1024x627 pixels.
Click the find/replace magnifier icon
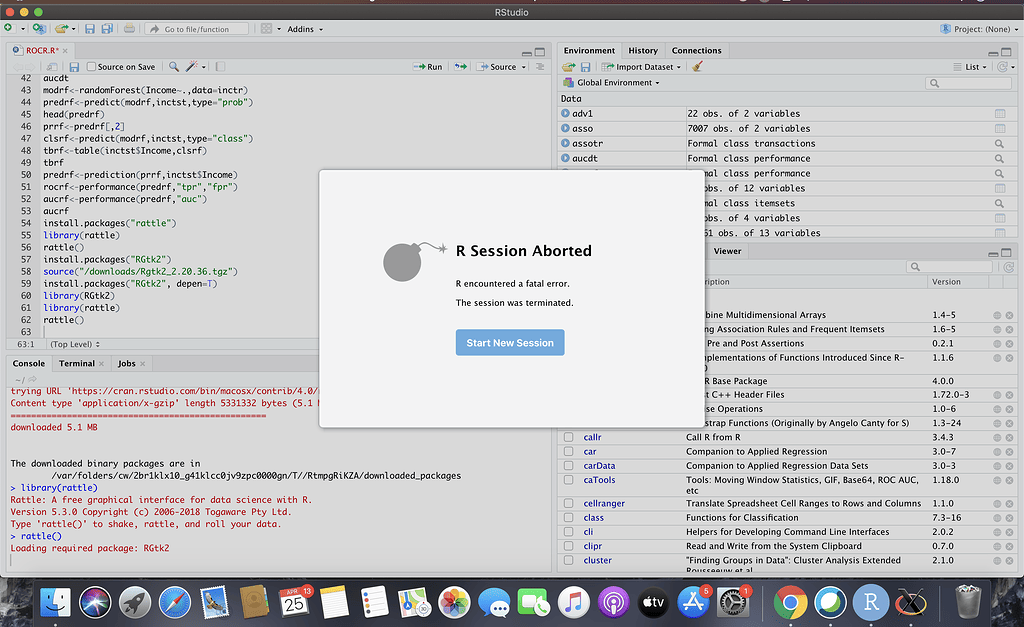click(x=174, y=67)
